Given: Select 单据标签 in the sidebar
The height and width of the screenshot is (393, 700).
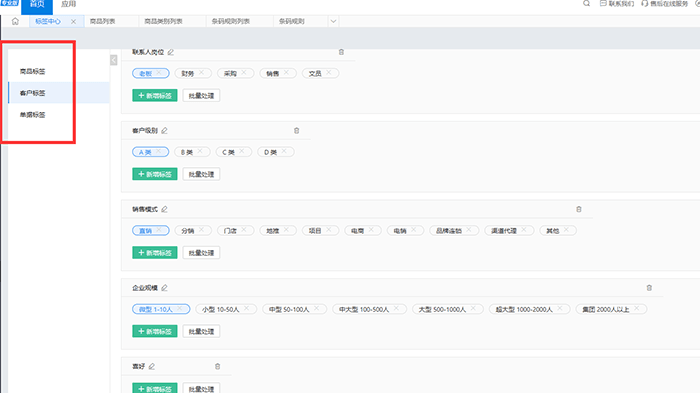Looking at the screenshot, I should (33, 115).
